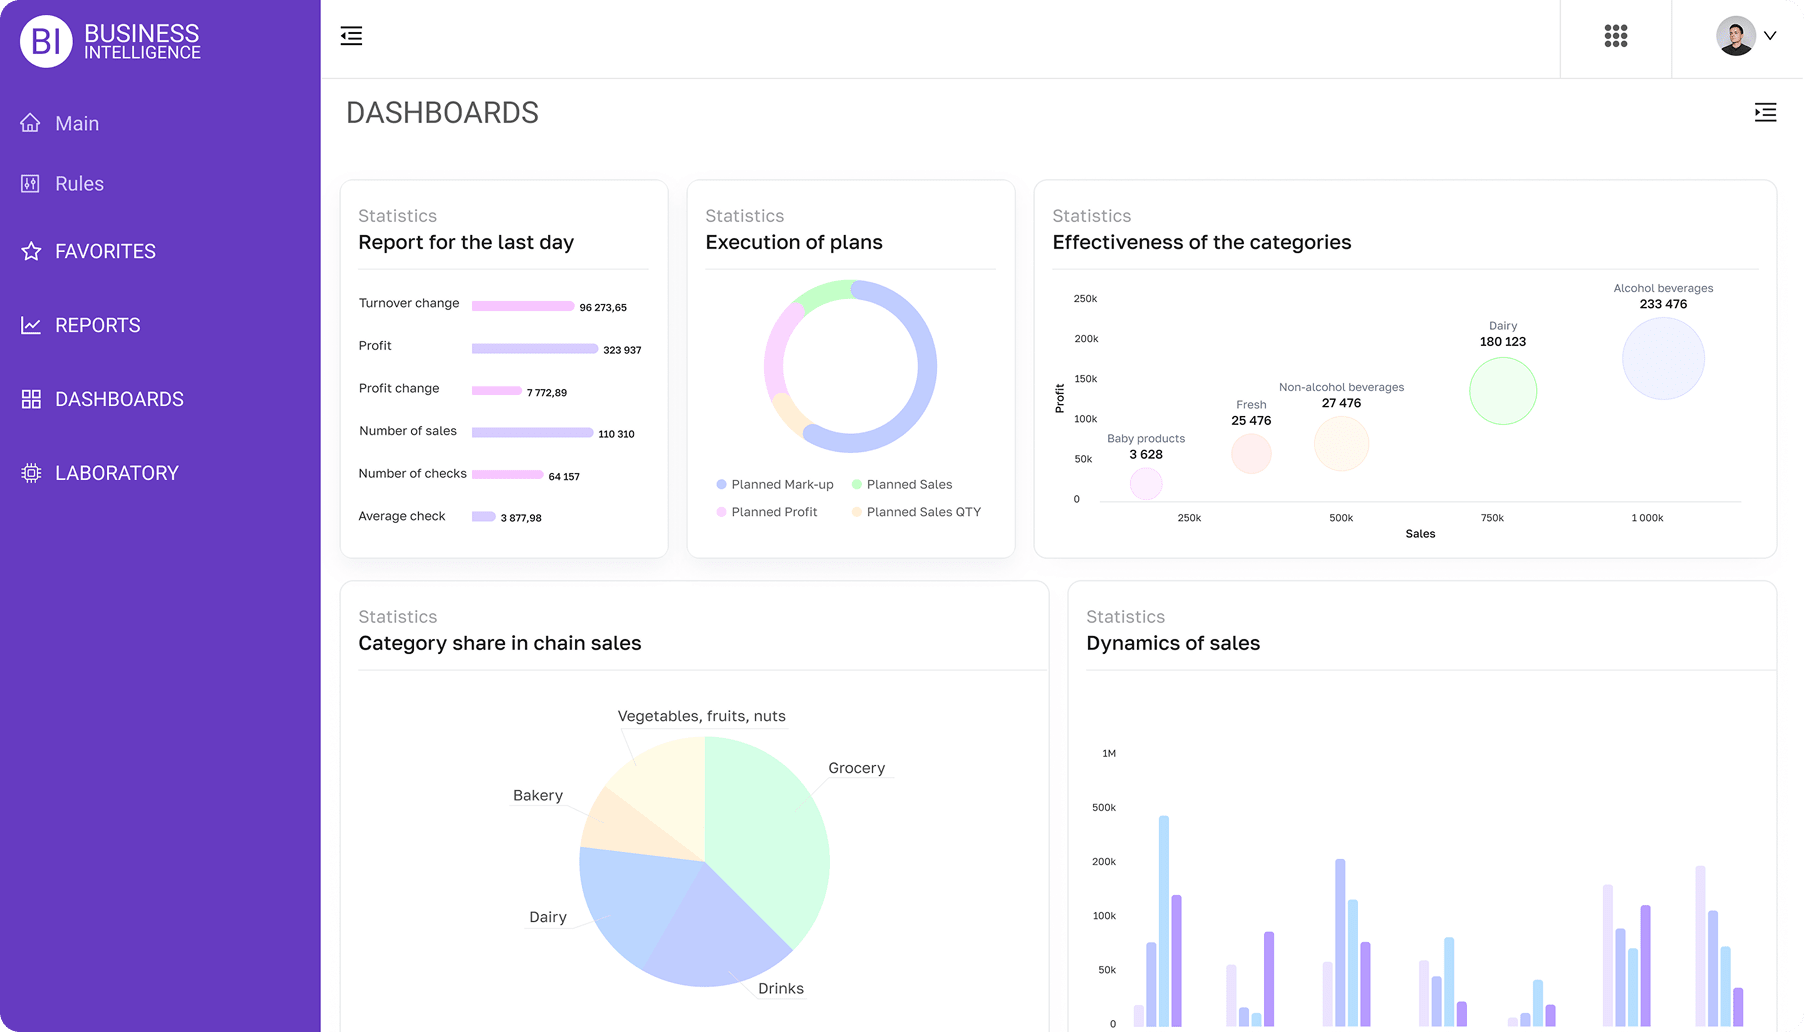Open the Report for the last day card title

click(466, 243)
